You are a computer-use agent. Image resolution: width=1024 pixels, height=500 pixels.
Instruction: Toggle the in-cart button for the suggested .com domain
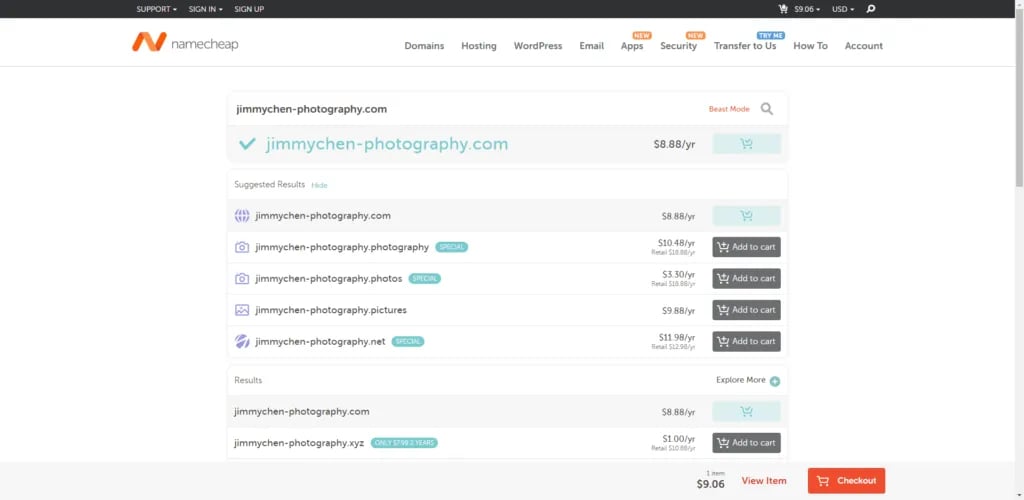(x=746, y=215)
